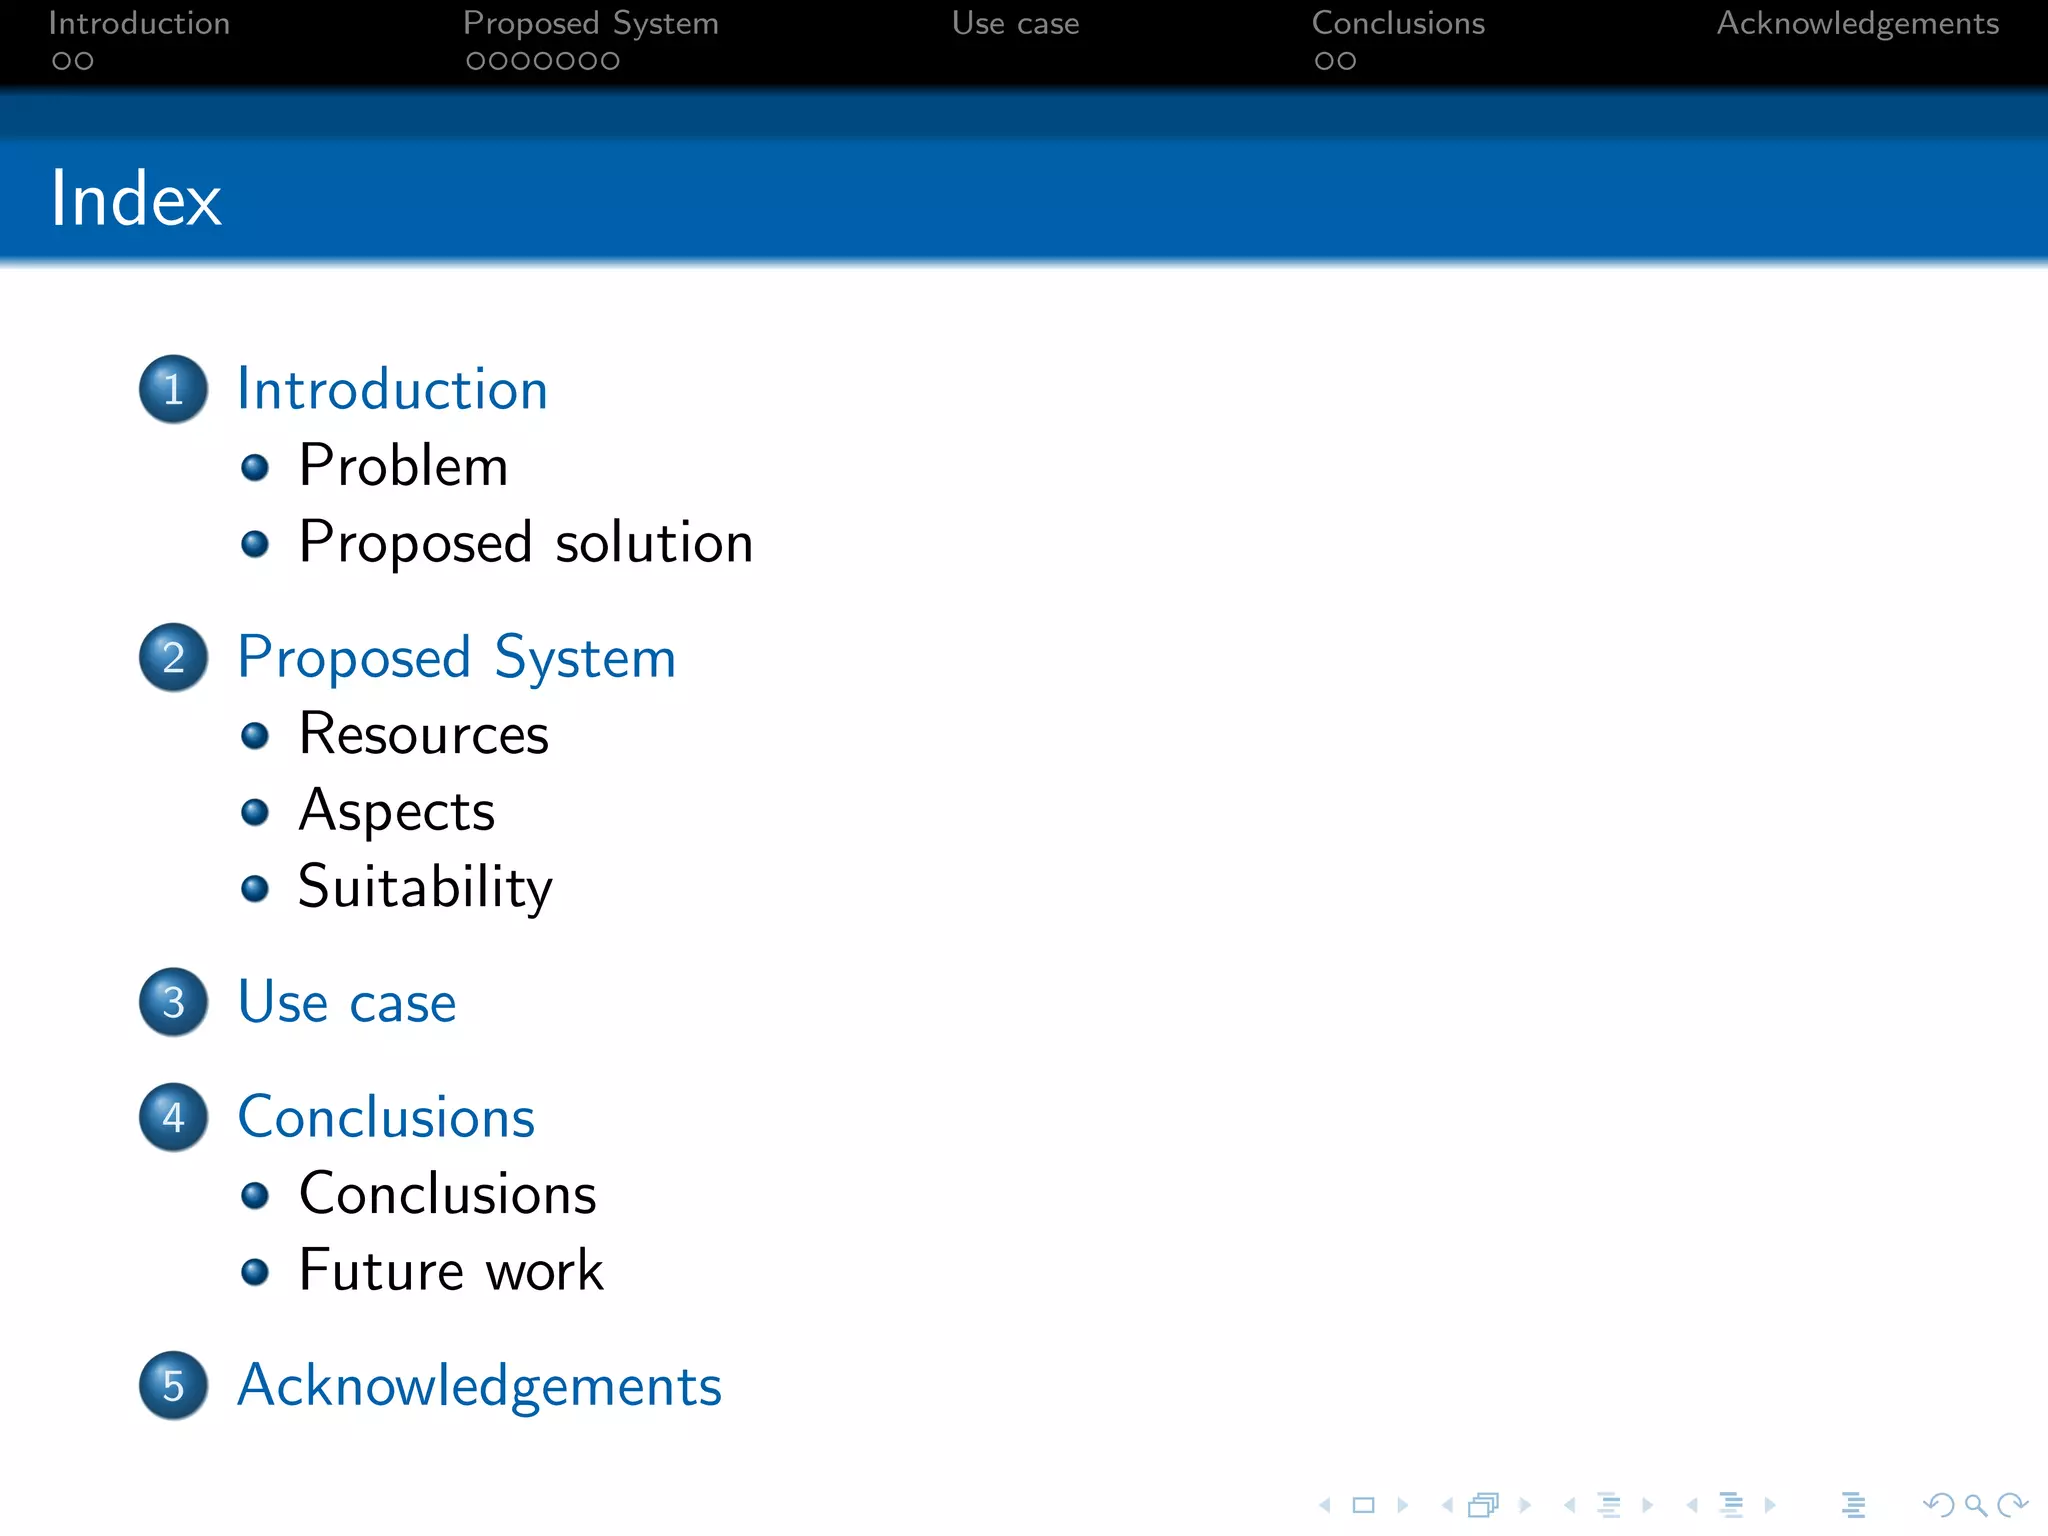Open Use case section in top header

[x=1015, y=23]
